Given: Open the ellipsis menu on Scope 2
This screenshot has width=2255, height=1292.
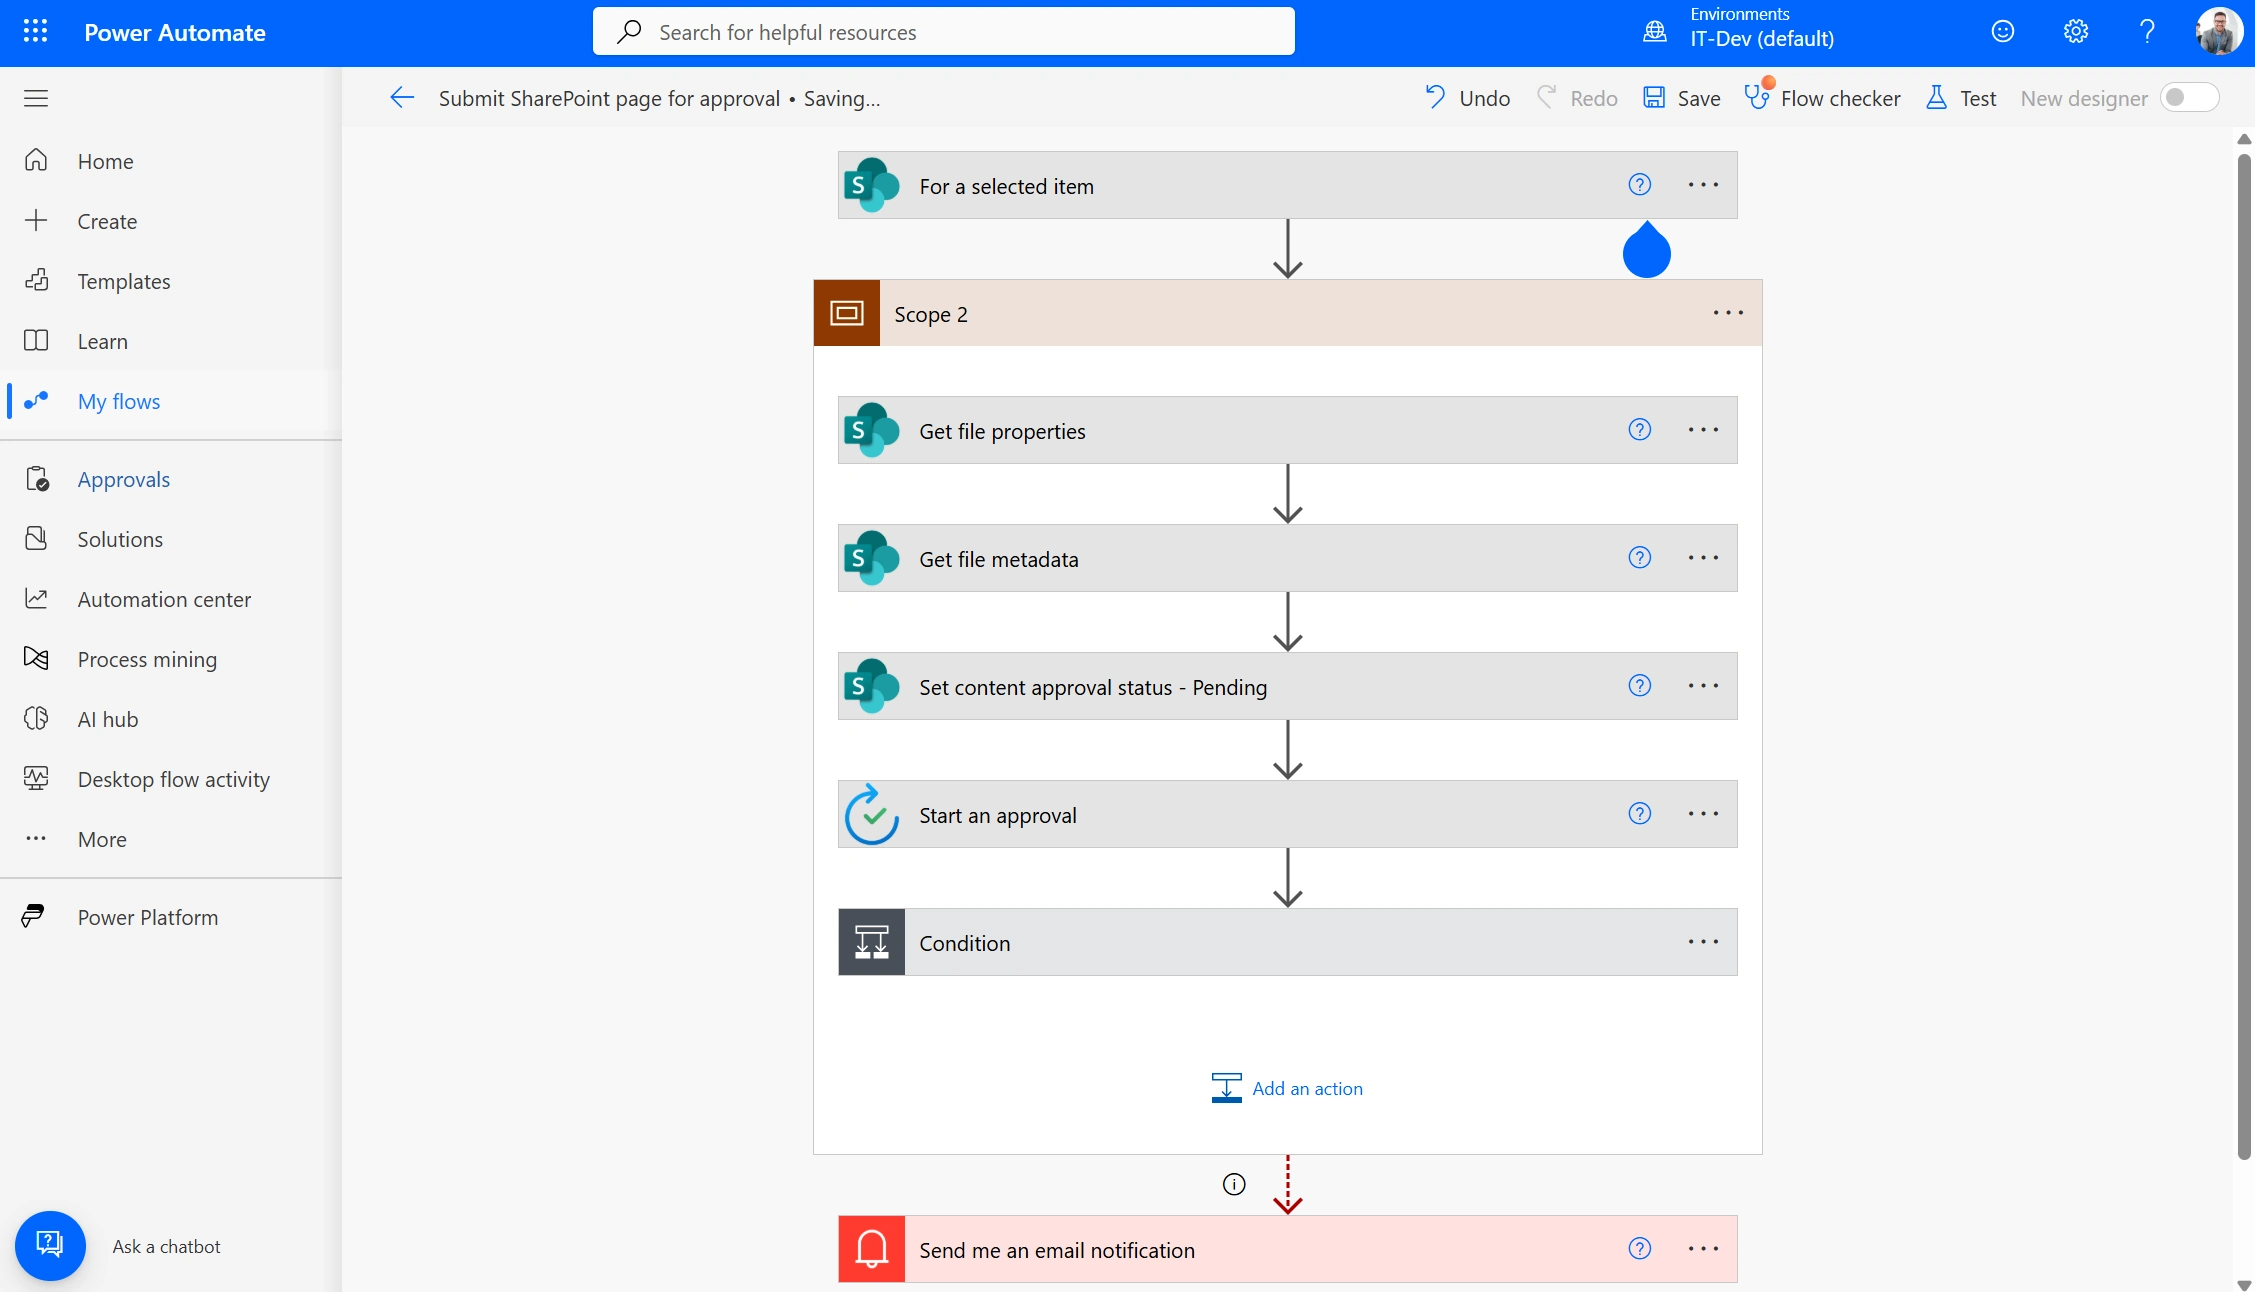Looking at the screenshot, I should pyautogui.click(x=1727, y=312).
